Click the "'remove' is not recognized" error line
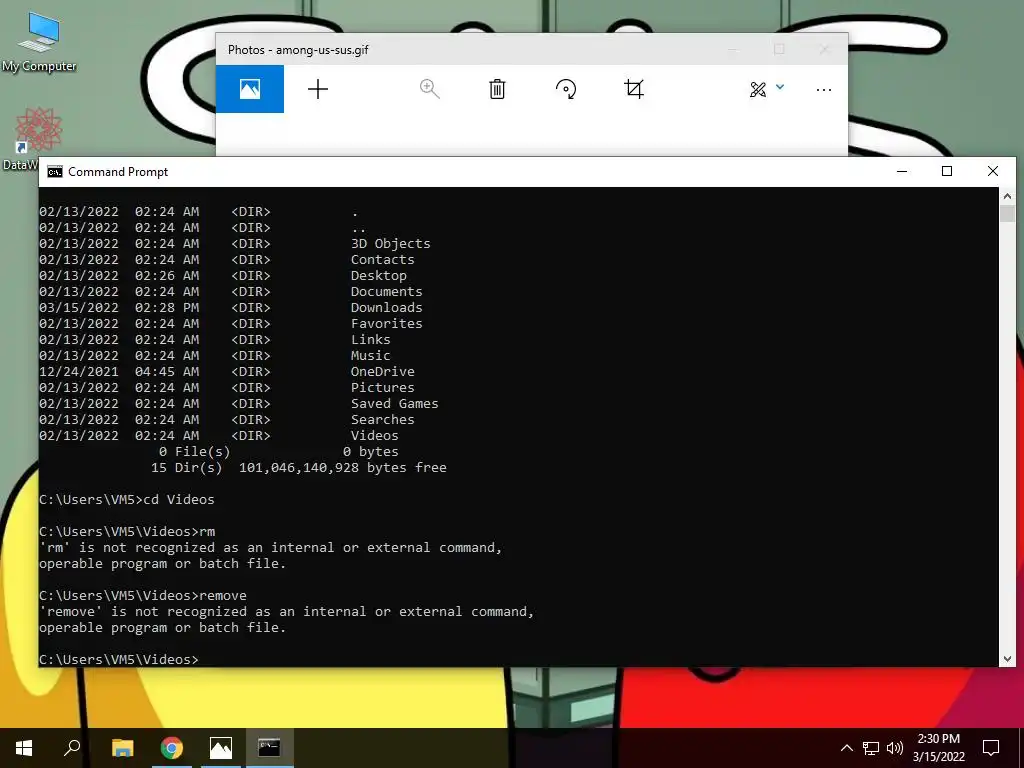Screen dimensions: 1024x768 [287, 611]
